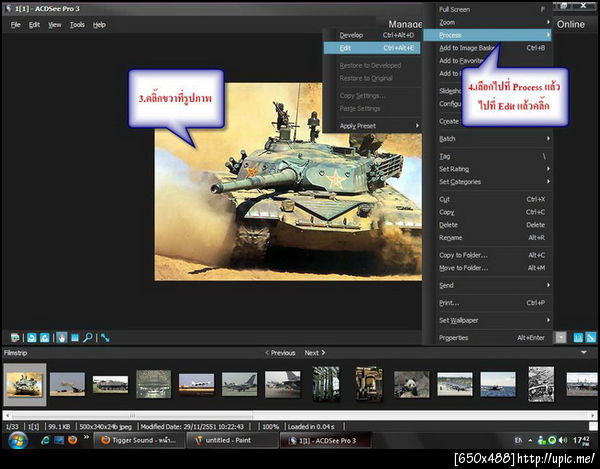Click the Add to Image Basket toolbar icon

pos(15,338)
